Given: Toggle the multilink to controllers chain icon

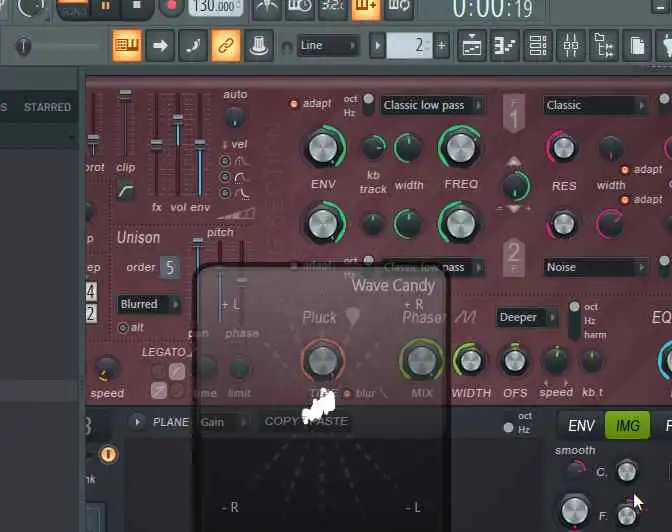Looking at the screenshot, I should tap(226, 45).
